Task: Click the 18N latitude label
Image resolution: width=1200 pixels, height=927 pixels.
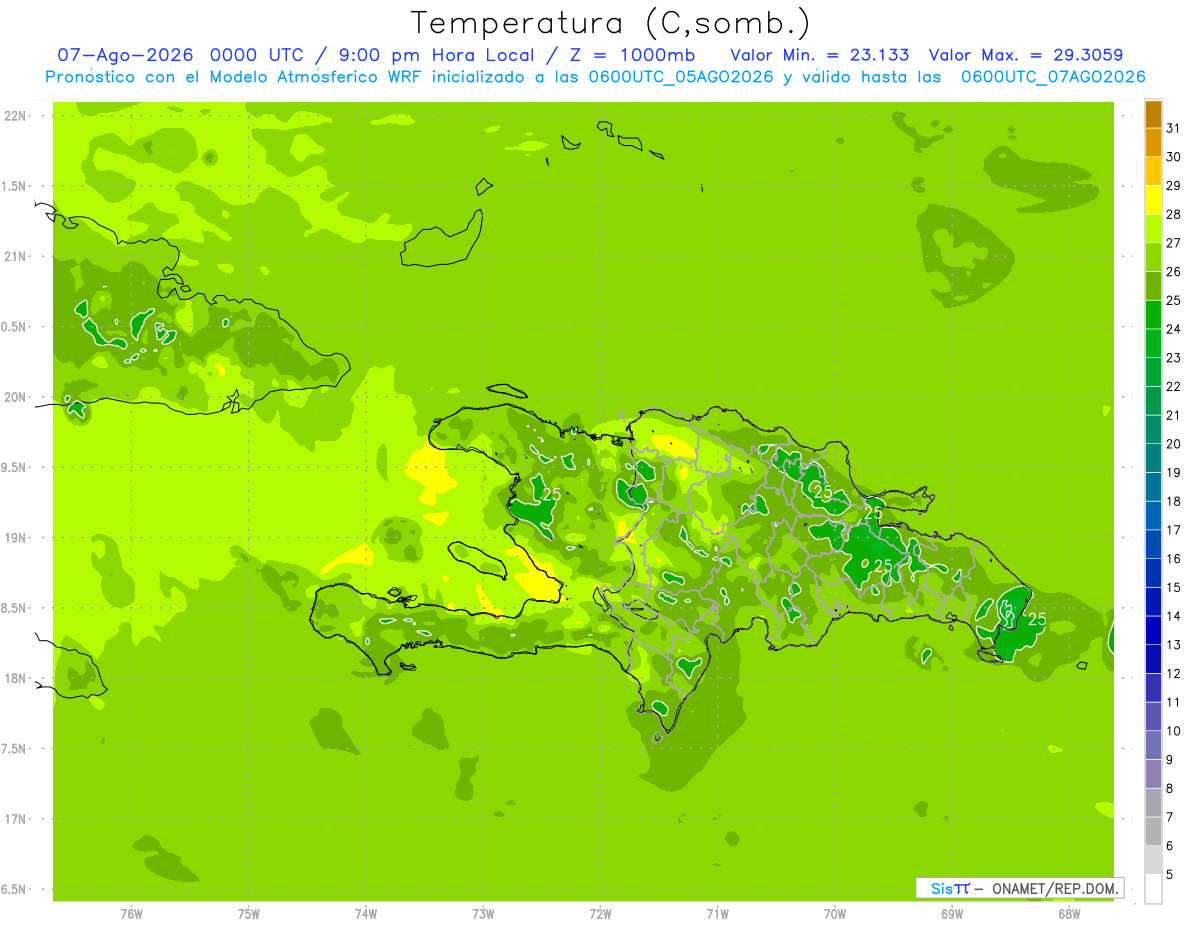Action: (x=15, y=679)
